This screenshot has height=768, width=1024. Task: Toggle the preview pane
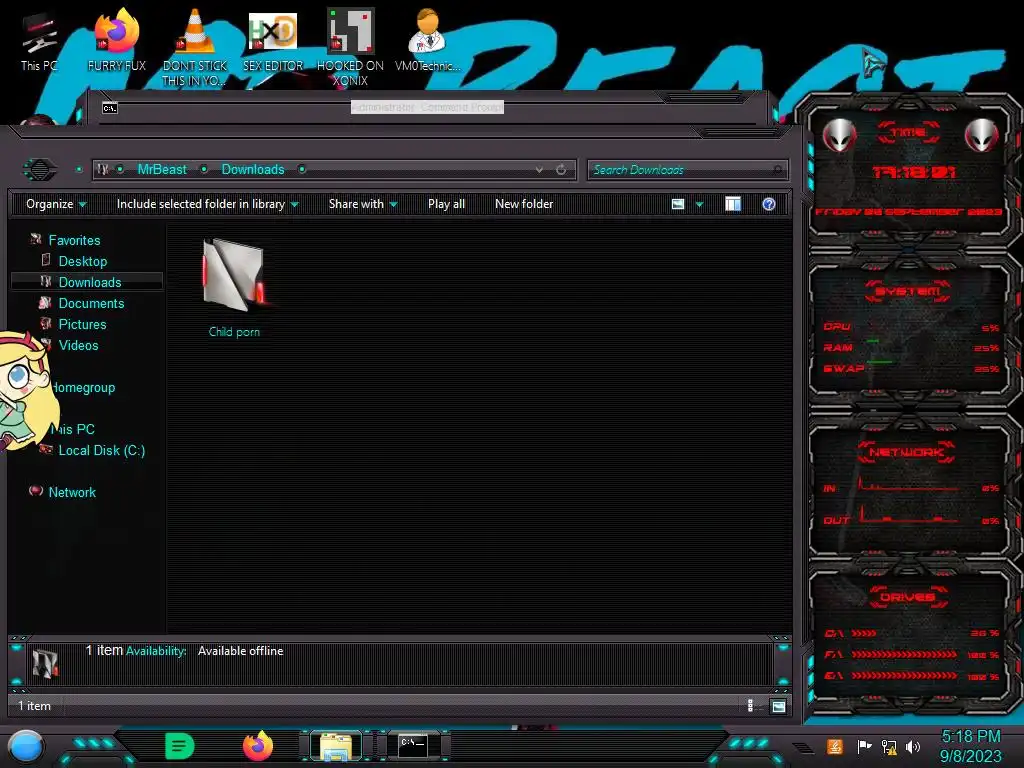733,204
